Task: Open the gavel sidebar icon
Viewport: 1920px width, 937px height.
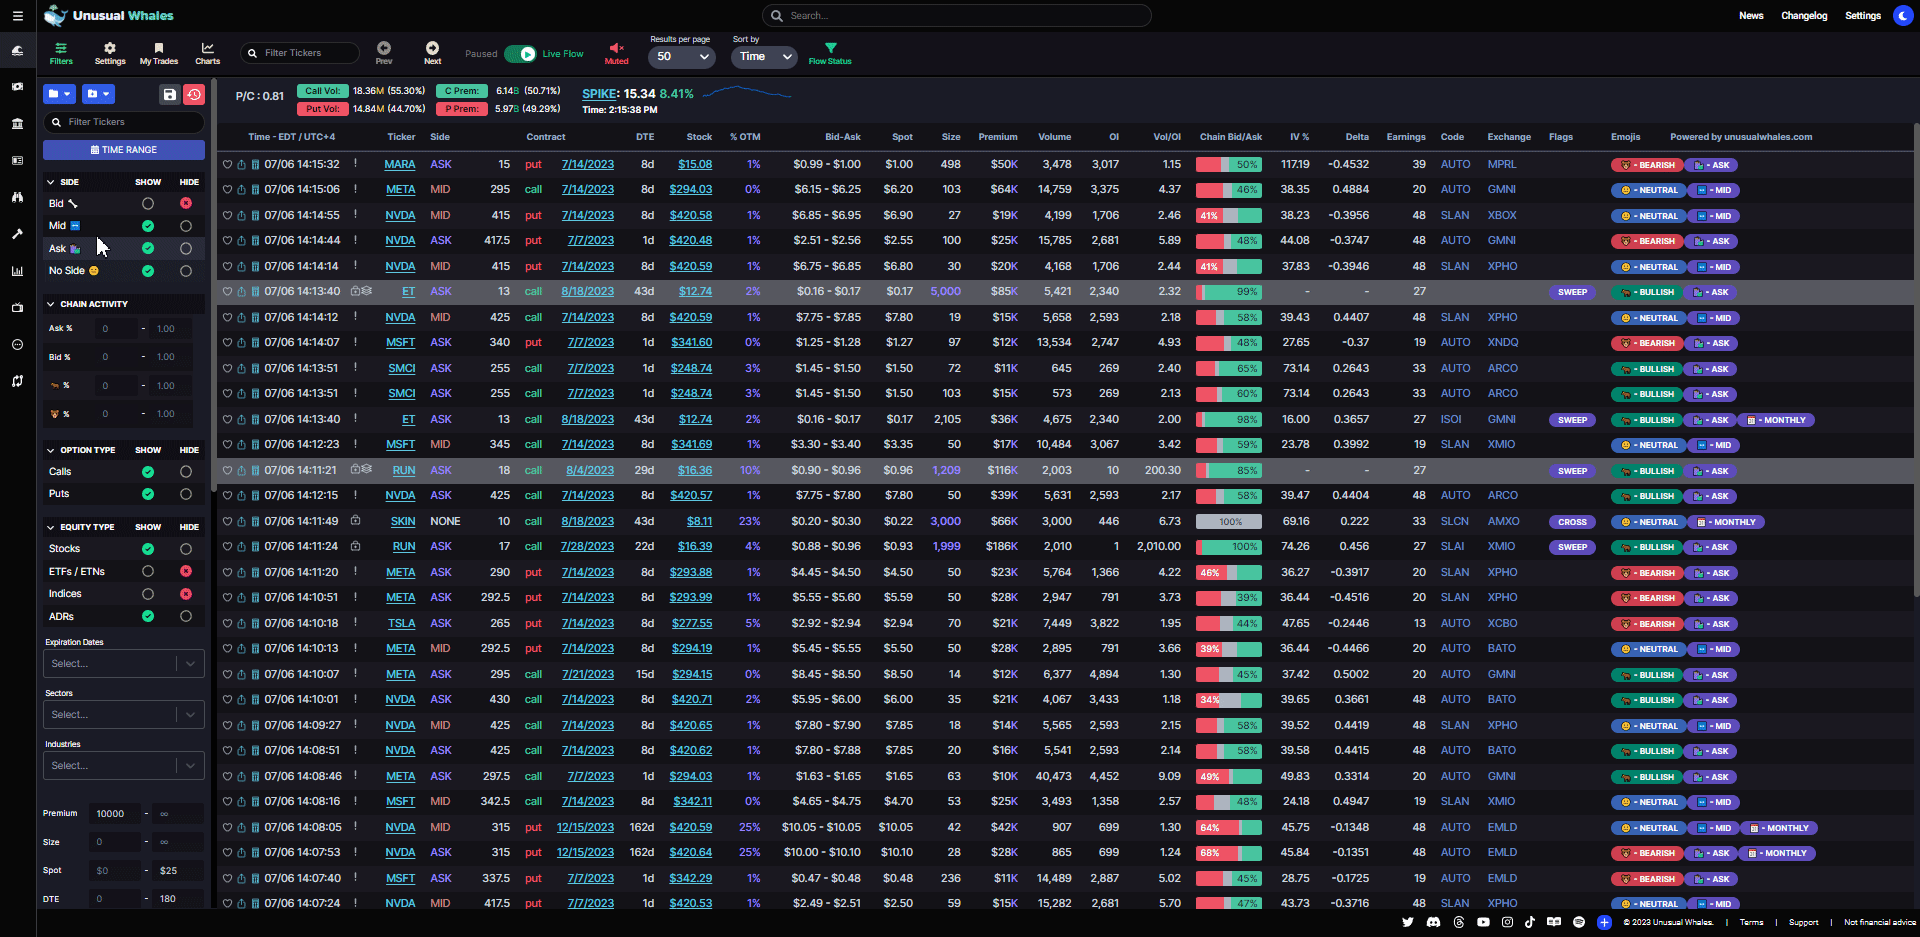Action: click(17, 234)
